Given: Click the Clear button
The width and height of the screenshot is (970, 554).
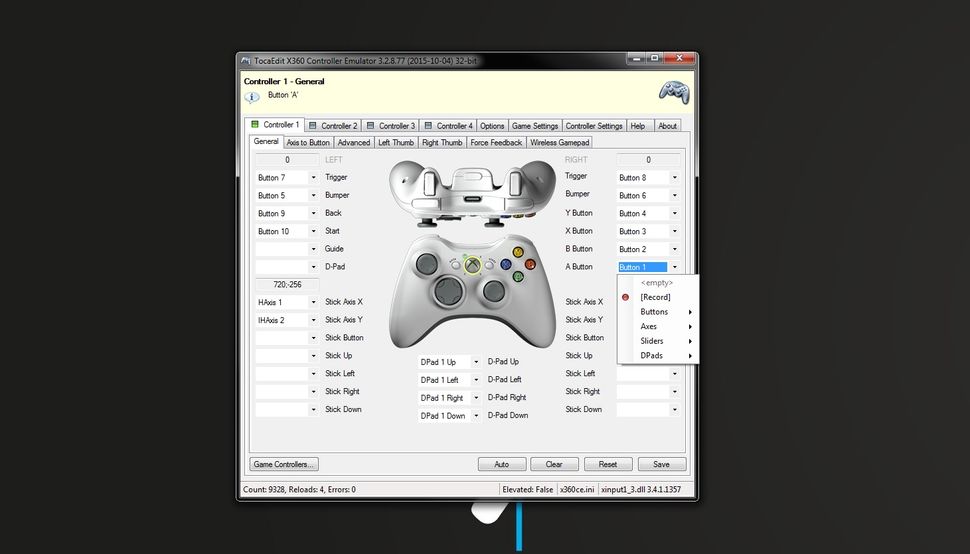Looking at the screenshot, I should [x=554, y=464].
